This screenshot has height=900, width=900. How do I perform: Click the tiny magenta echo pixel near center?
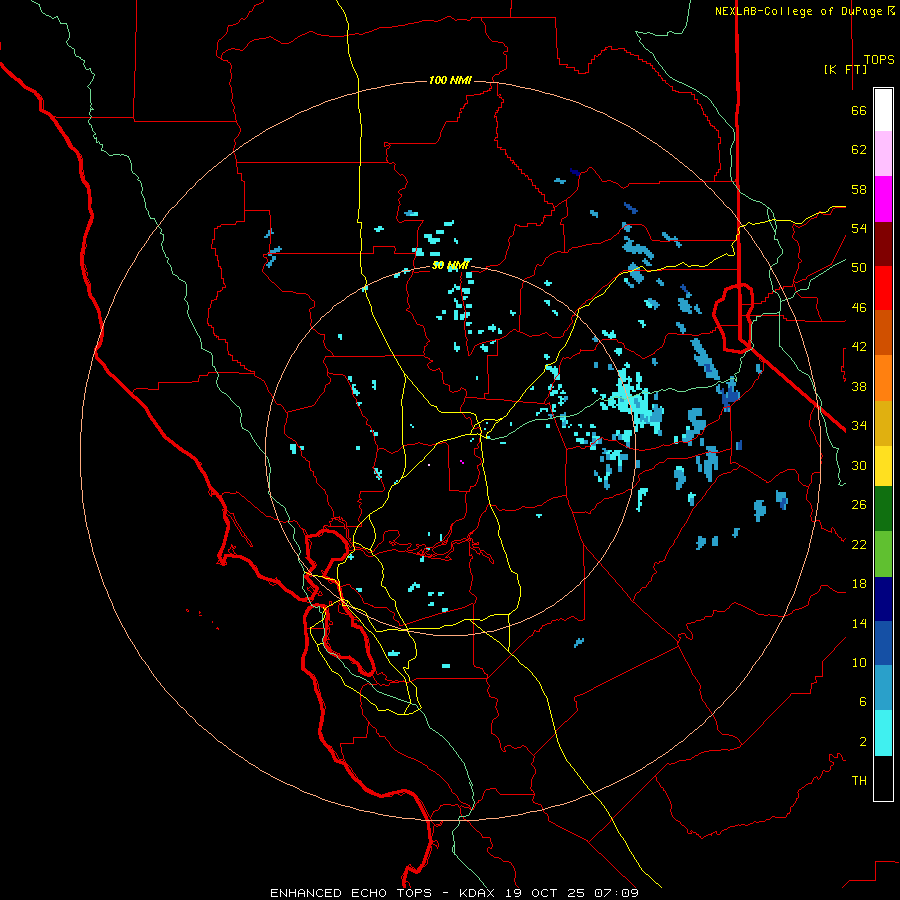(x=462, y=461)
